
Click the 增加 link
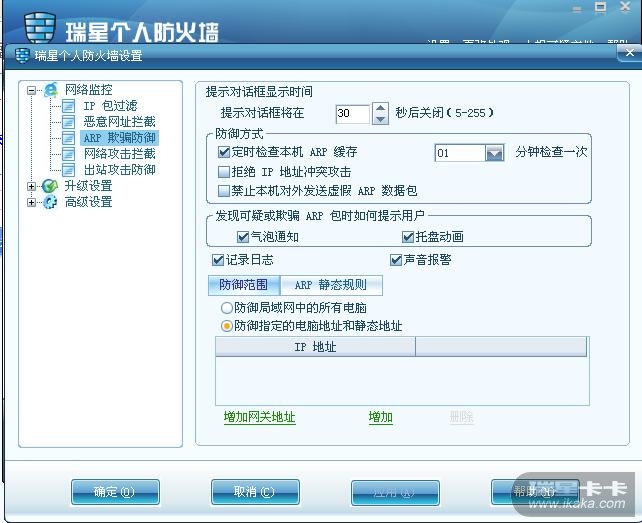pyautogui.click(x=380, y=417)
